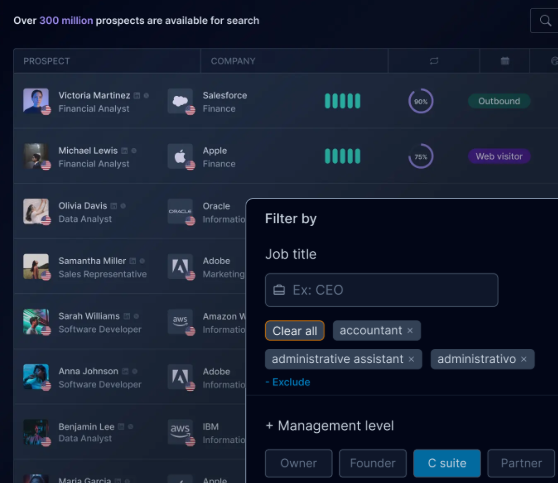Click the small square icon beside Benjamin Lee
Viewport: 558px width, 483px height.
pos(121,426)
